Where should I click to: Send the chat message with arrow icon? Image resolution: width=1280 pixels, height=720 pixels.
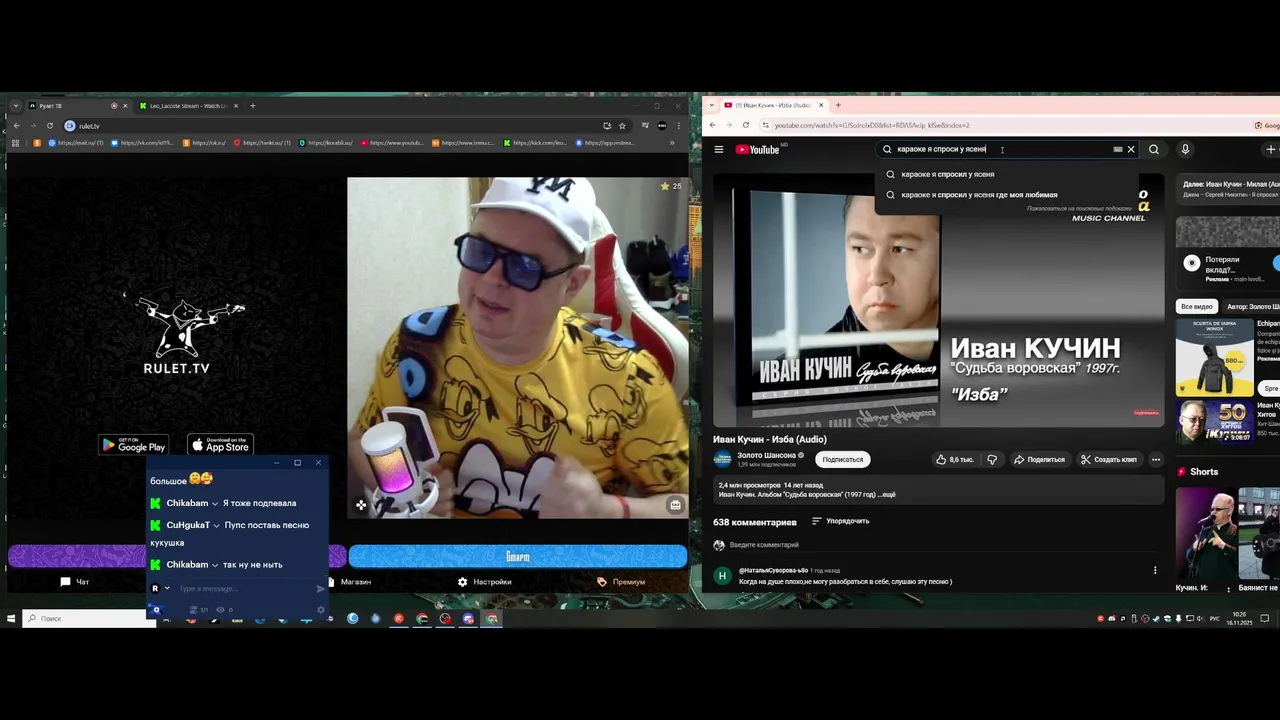coord(320,589)
